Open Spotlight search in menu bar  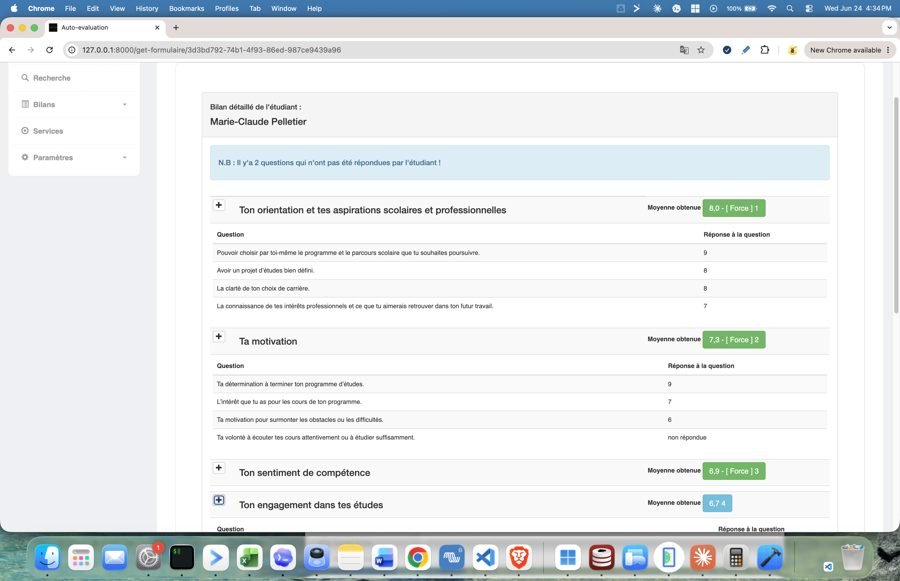tap(790, 9)
